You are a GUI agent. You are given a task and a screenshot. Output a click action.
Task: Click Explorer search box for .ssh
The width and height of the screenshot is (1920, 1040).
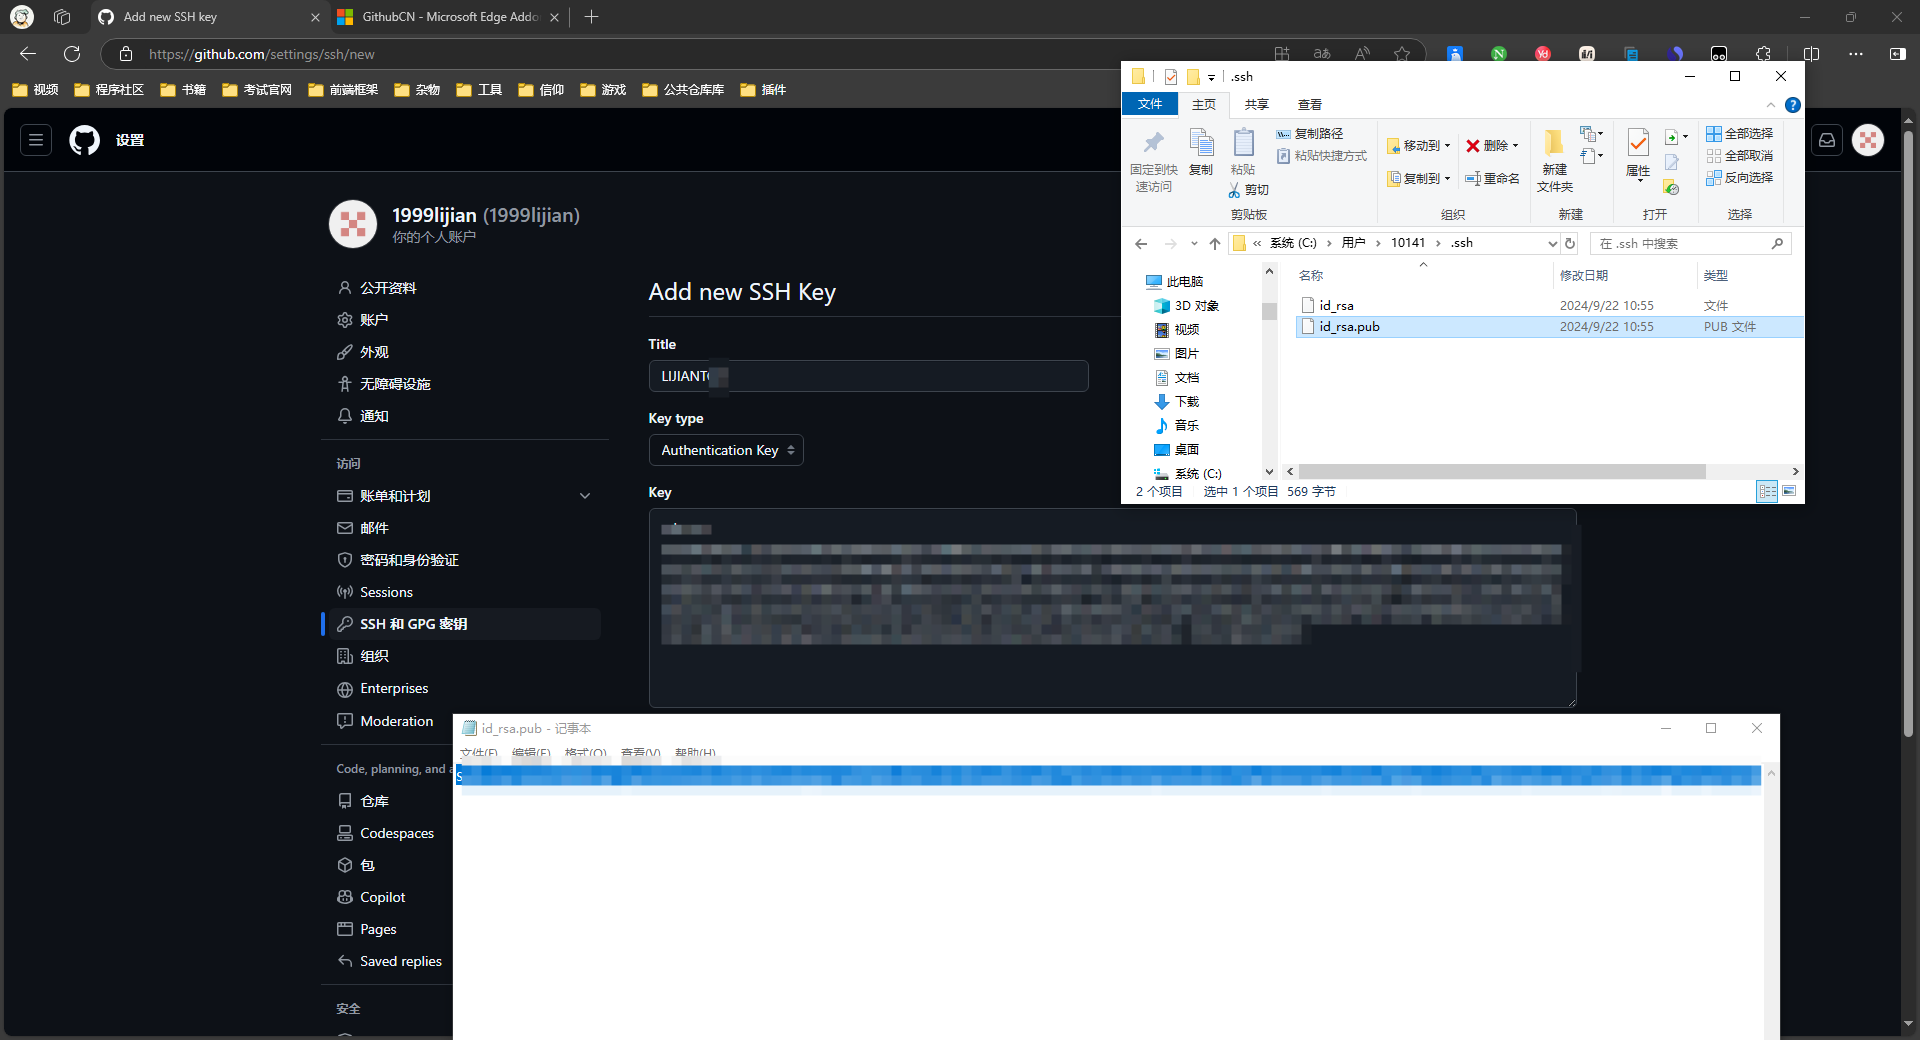(x=1690, y=243)
